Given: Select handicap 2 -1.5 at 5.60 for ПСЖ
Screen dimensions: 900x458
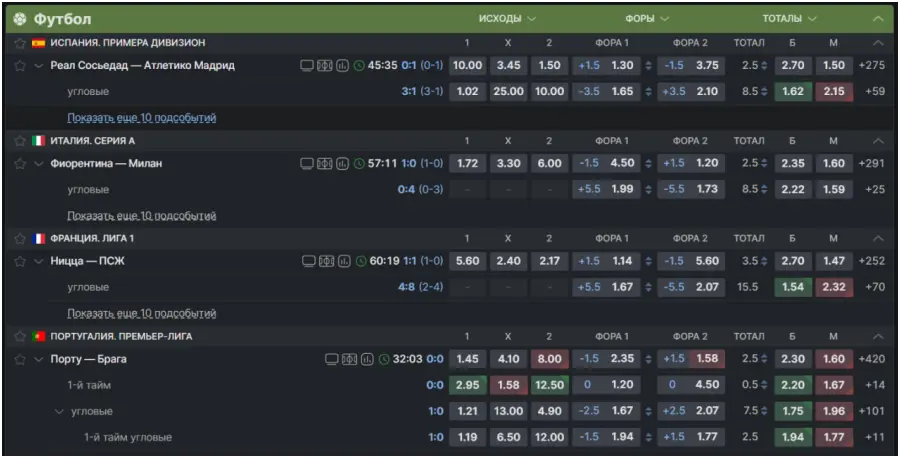Looking at the screenshot, I should (x=691, y=261).
